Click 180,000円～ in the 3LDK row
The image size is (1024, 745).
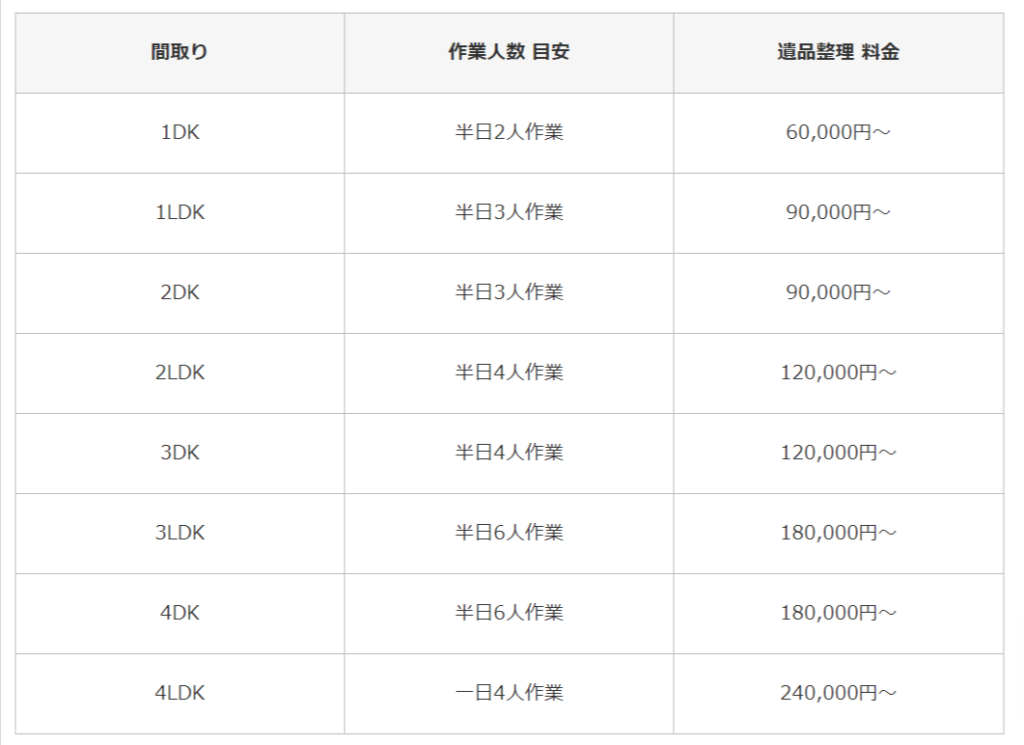[838, 532]
